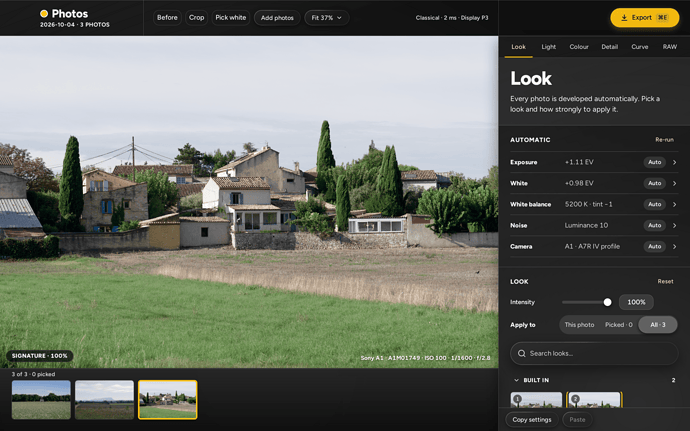Switch to the Light tab
Viewport: 690px width, 431px height.
[548, 47]
